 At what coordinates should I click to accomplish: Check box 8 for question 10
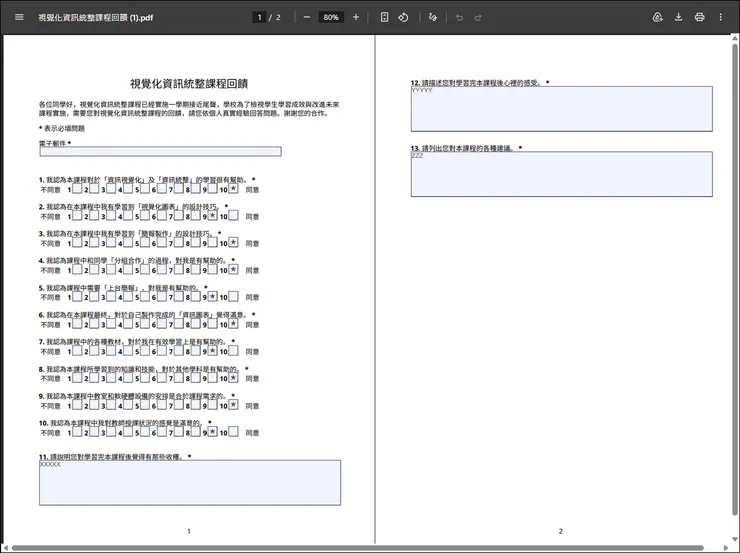click(x=196, y=432)
